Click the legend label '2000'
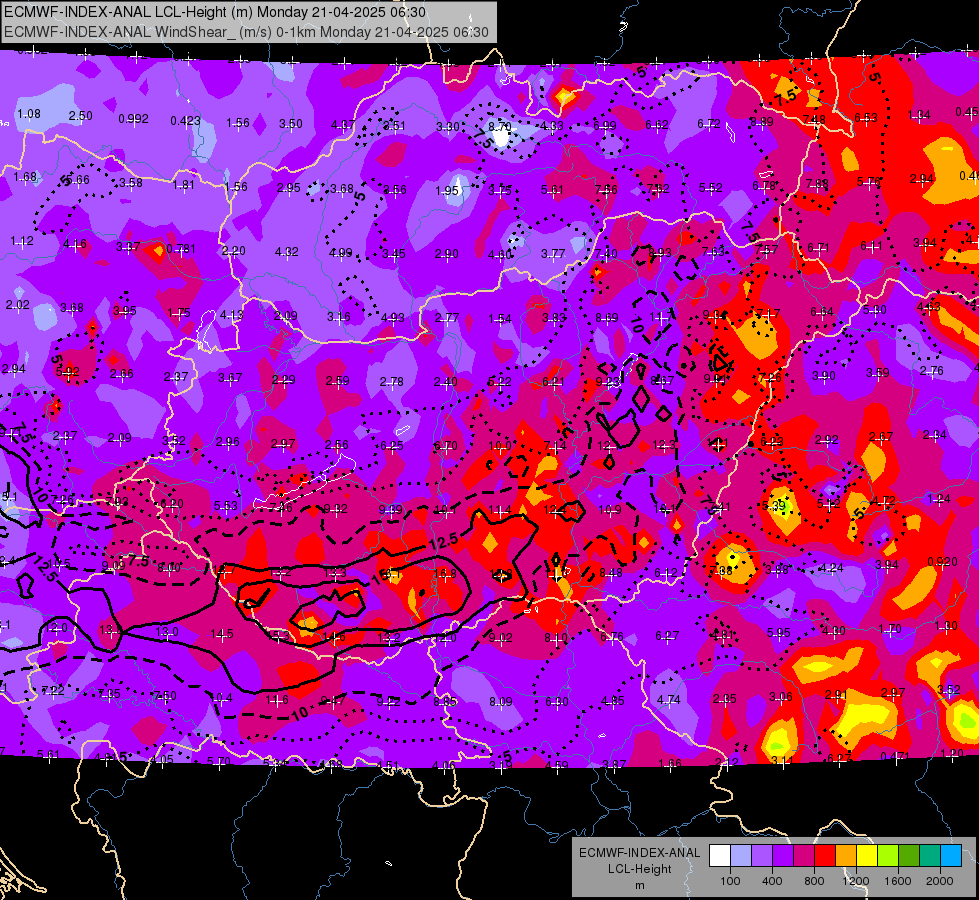 [940, 881]
